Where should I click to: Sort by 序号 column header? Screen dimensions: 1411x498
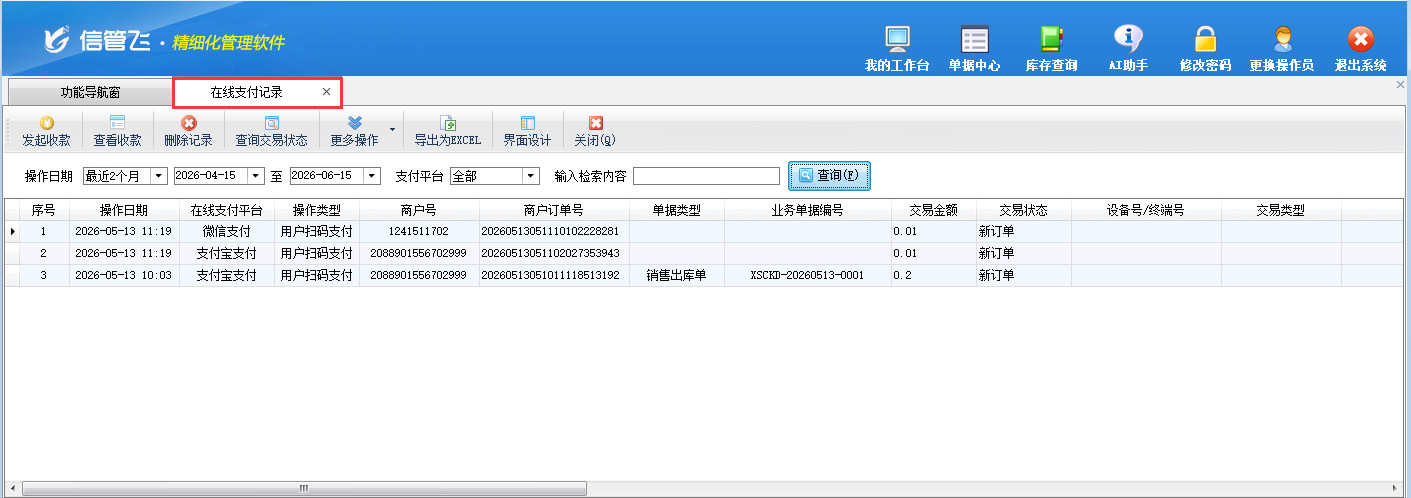point(43,210)
